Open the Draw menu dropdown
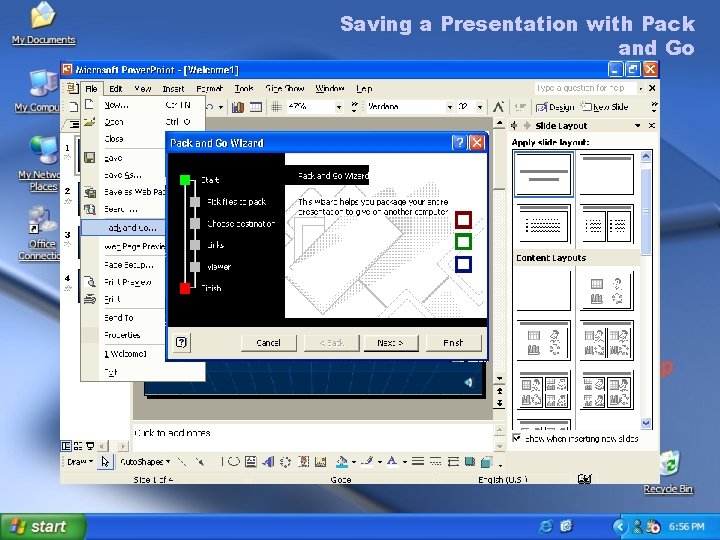The height and width of the screenshot is (540, 720). (x=80, y=461)
